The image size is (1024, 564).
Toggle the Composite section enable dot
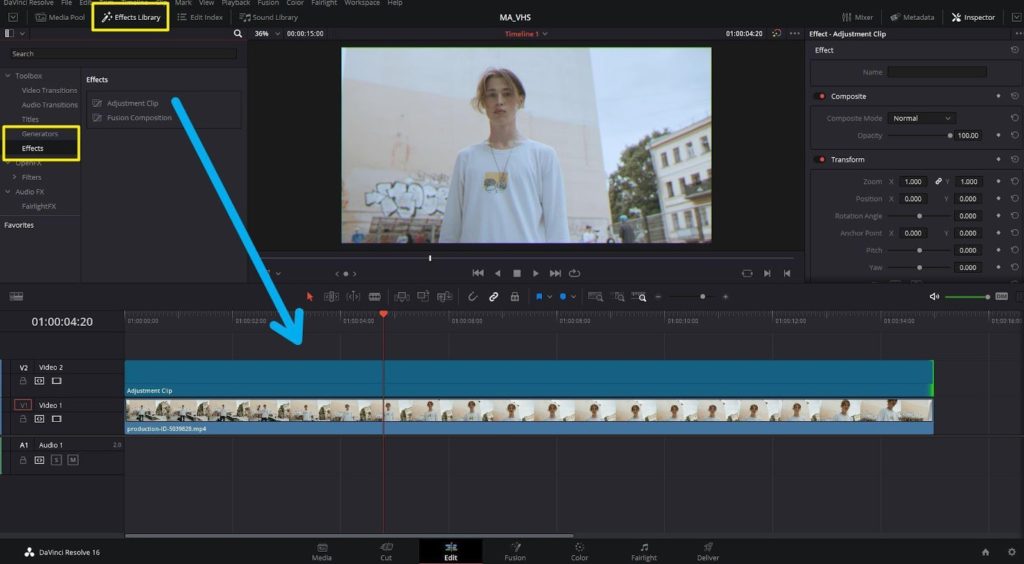tap(821, 96)
